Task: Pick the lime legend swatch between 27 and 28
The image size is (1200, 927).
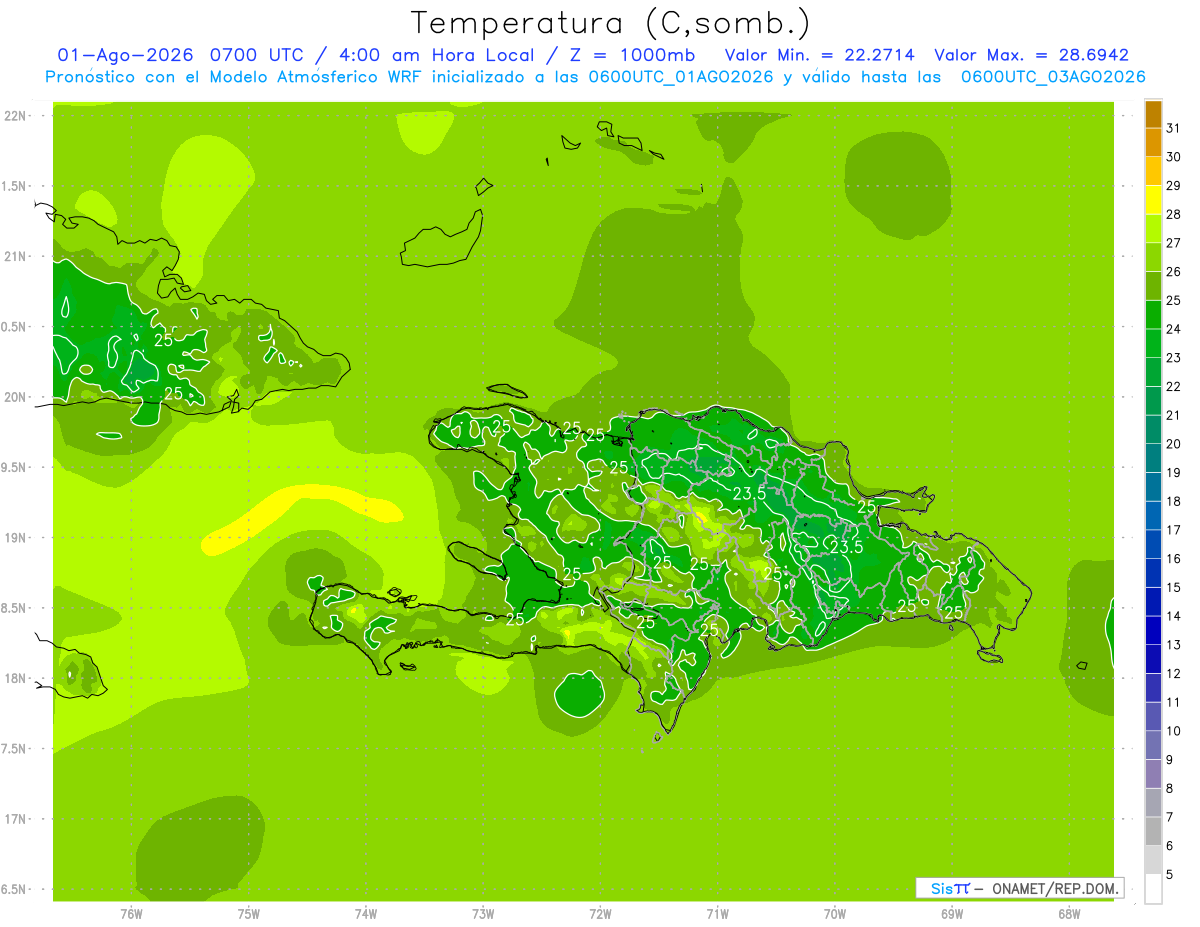Action: pos(1153,228)
